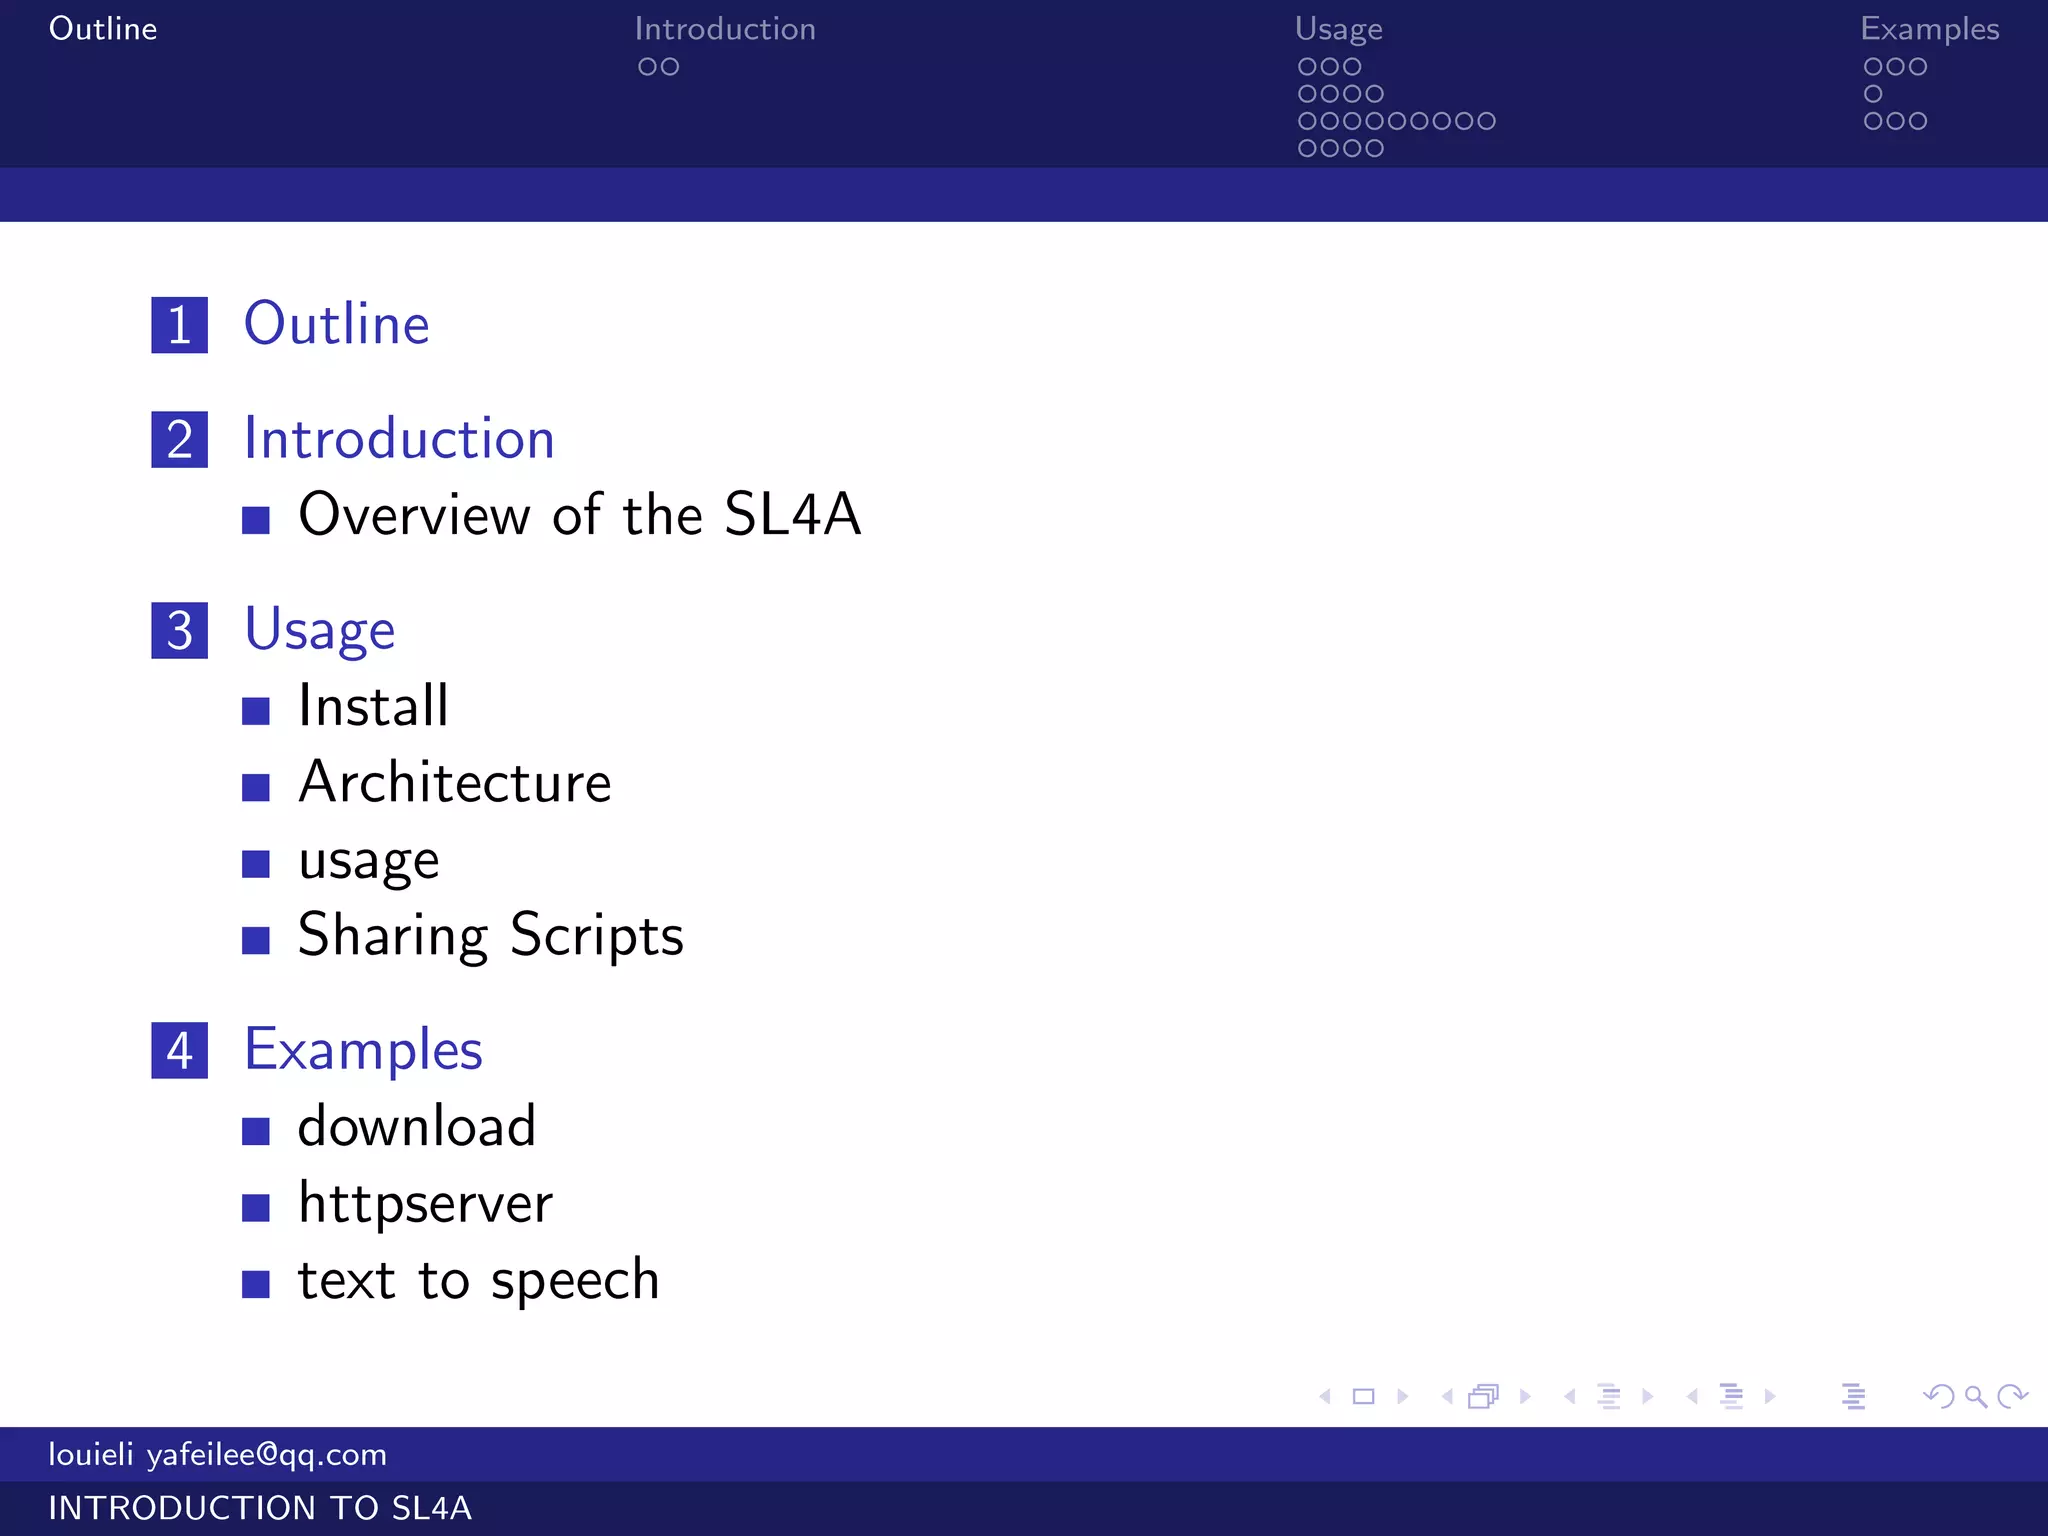Open the 'Sharing Scripts' subsection
This screenshot has width=2048, height=1536.
tap(491, 937)
